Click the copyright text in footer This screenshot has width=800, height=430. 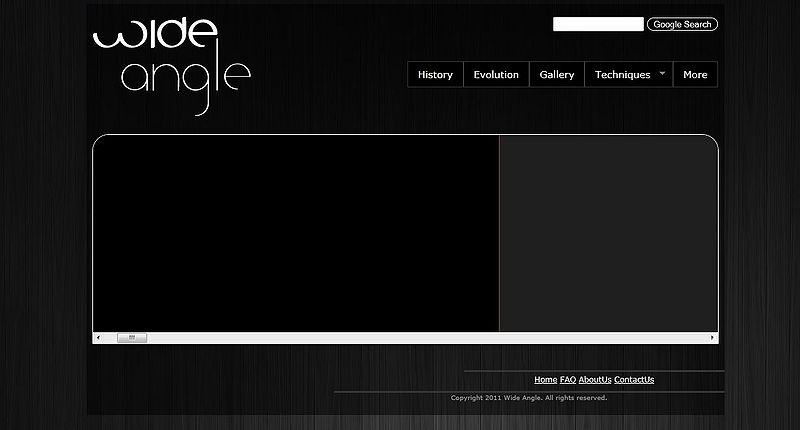(x=528, y=398)
